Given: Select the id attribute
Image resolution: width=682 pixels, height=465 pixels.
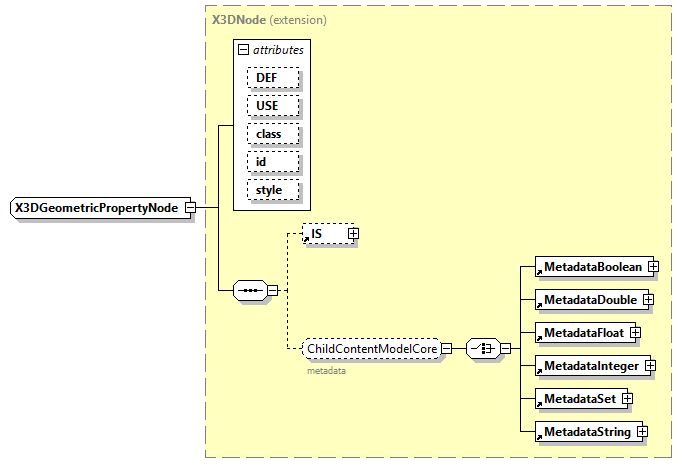Looking at the screenshot, I should coord(273,162).
